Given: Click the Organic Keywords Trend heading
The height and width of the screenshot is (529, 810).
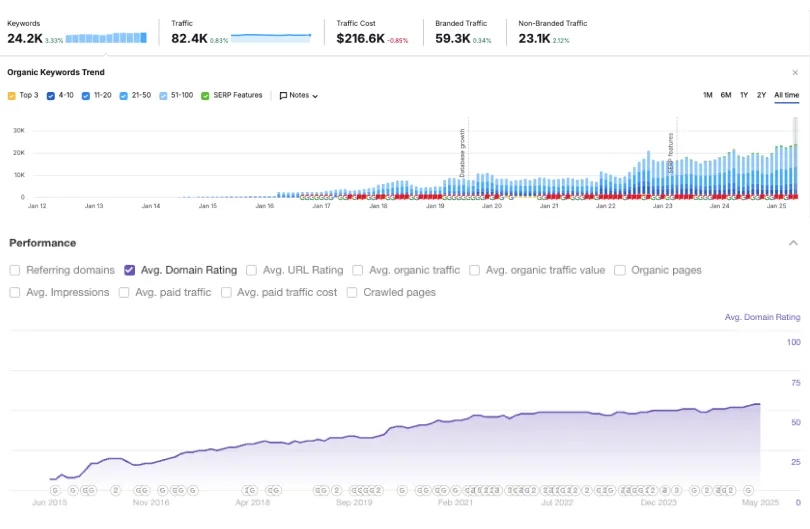Looking at the screenshot, I should click(x=56, y=72).
